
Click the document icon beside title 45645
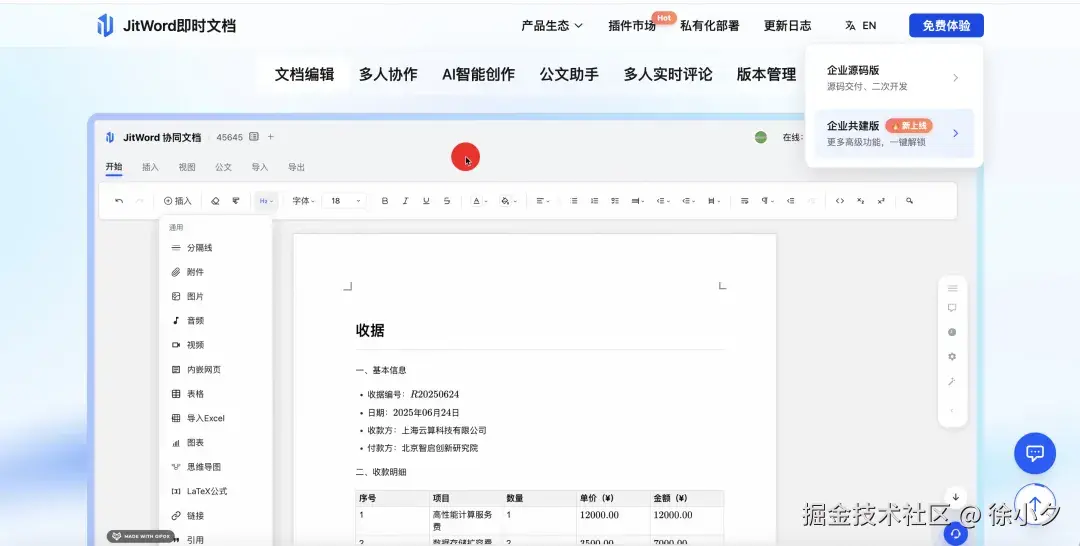[253, 137]
